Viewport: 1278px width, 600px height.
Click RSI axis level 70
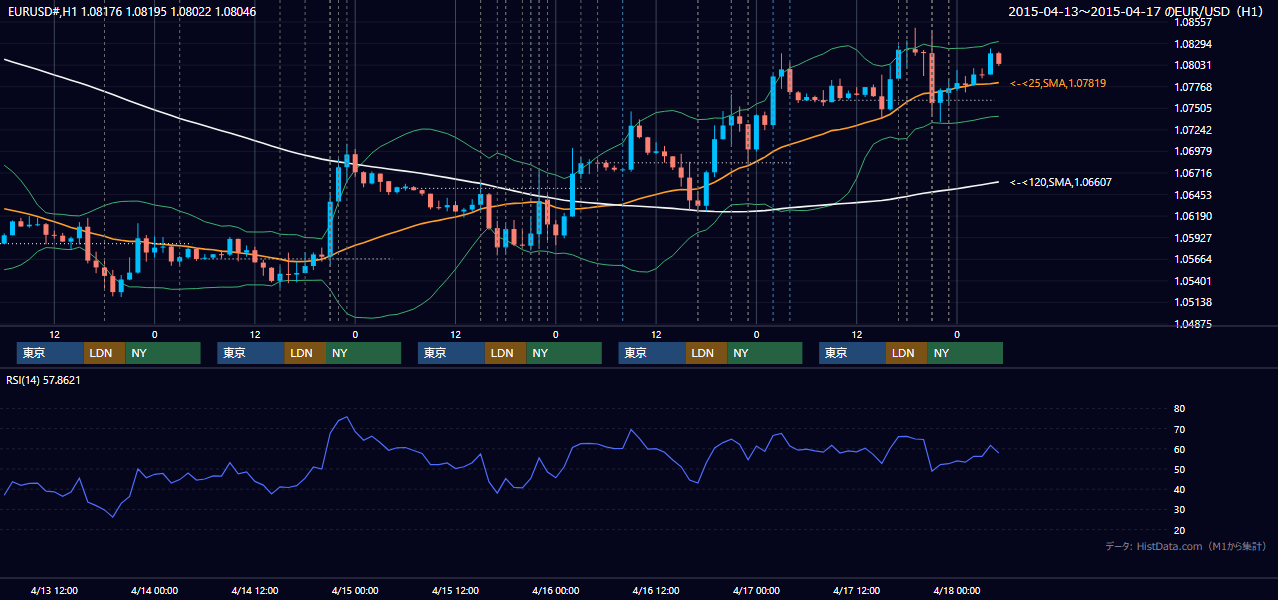[x=1179, y=429]
